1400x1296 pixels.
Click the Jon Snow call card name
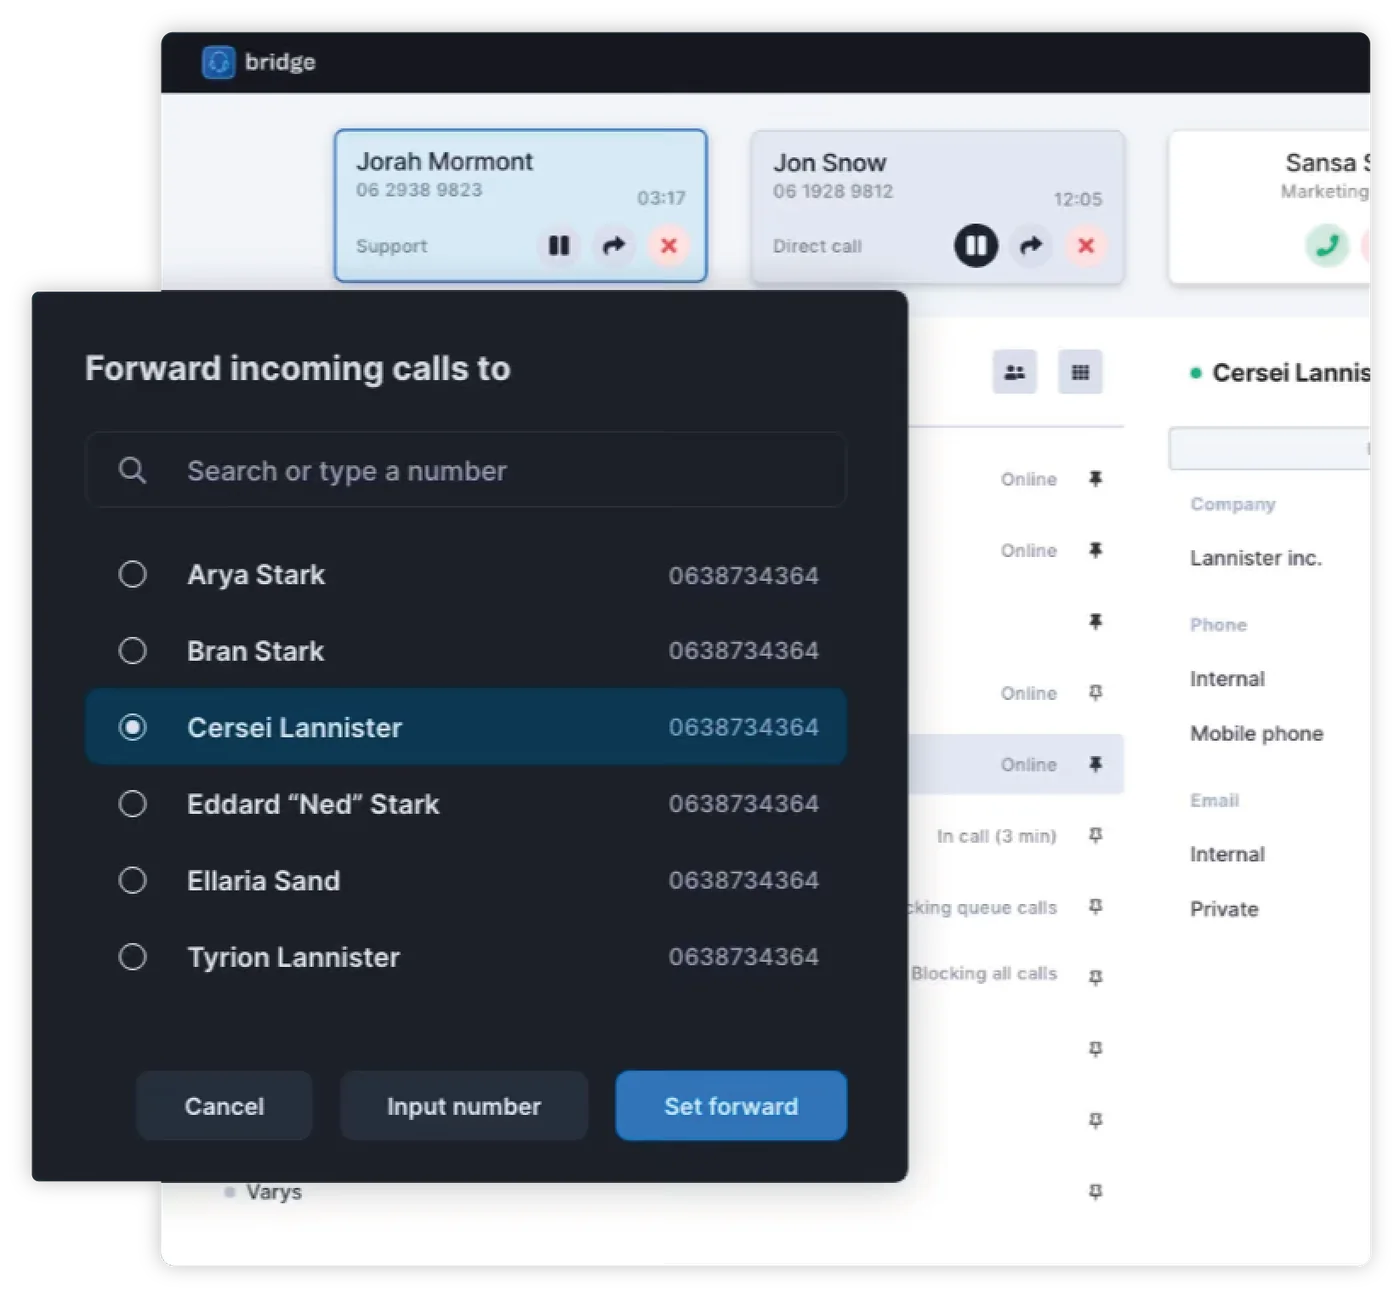click(x=829, y=162)
